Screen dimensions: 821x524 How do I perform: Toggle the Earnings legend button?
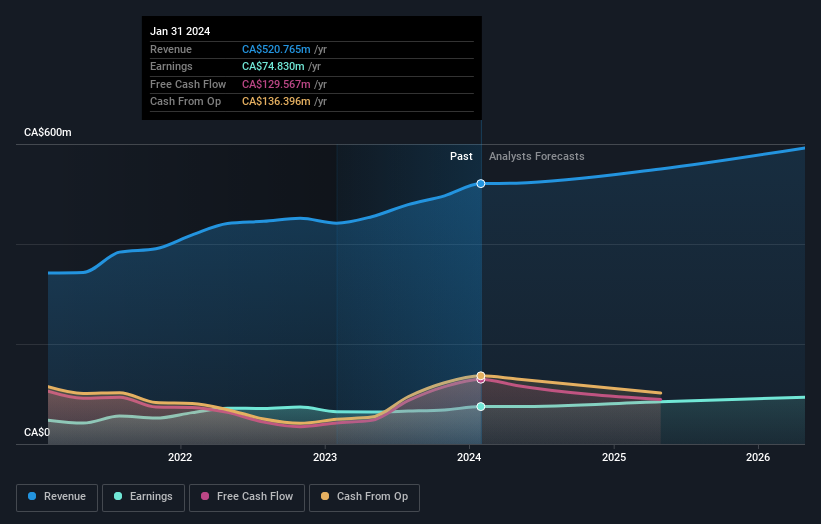point(143,497)
